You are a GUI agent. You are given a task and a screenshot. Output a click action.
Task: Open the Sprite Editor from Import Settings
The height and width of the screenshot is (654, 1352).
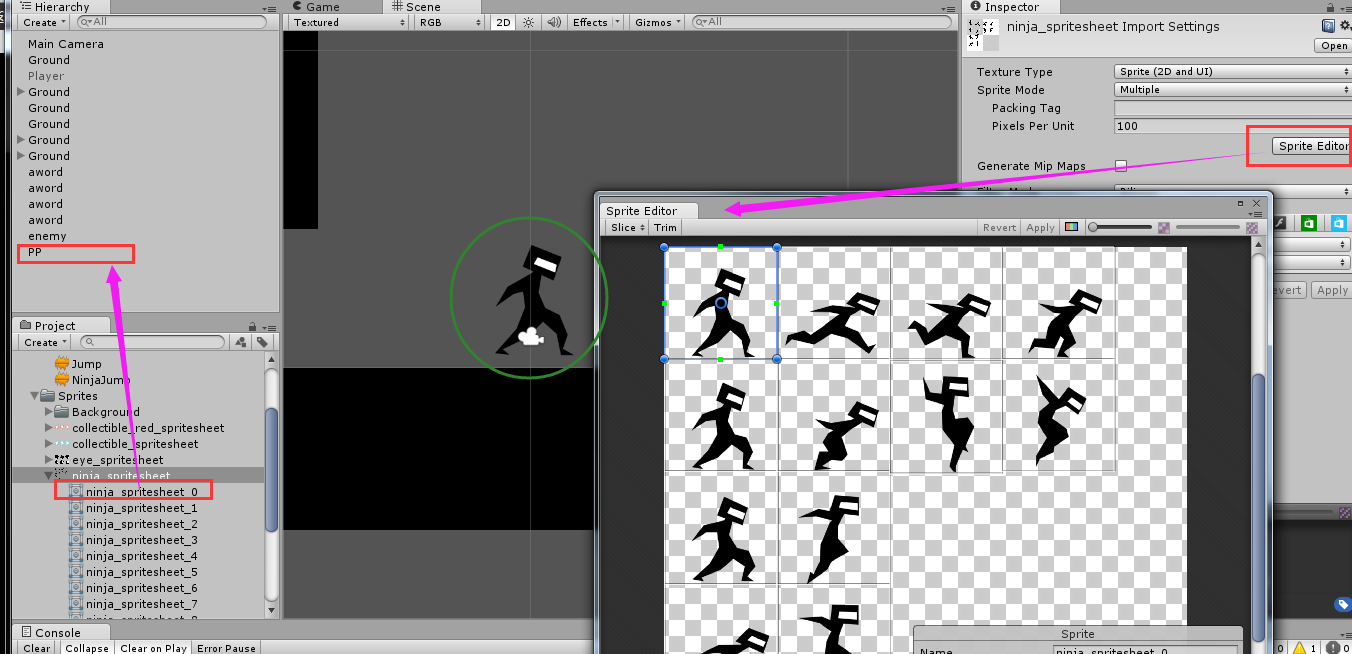1312,145
